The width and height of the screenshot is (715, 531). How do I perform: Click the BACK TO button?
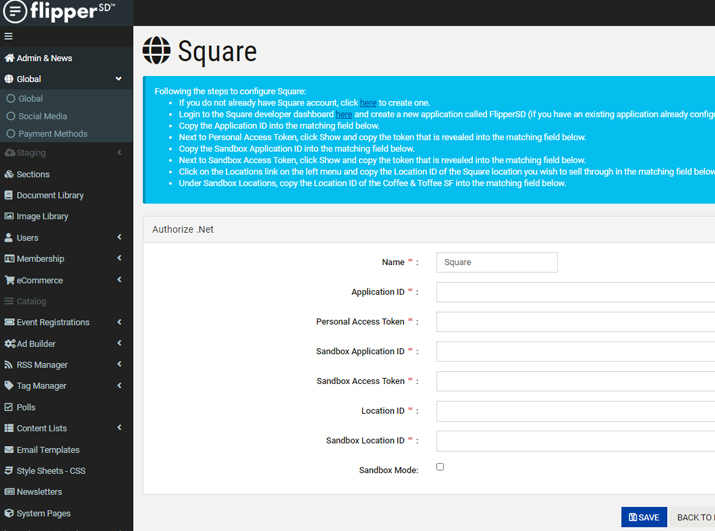click(x=692, y=517)
